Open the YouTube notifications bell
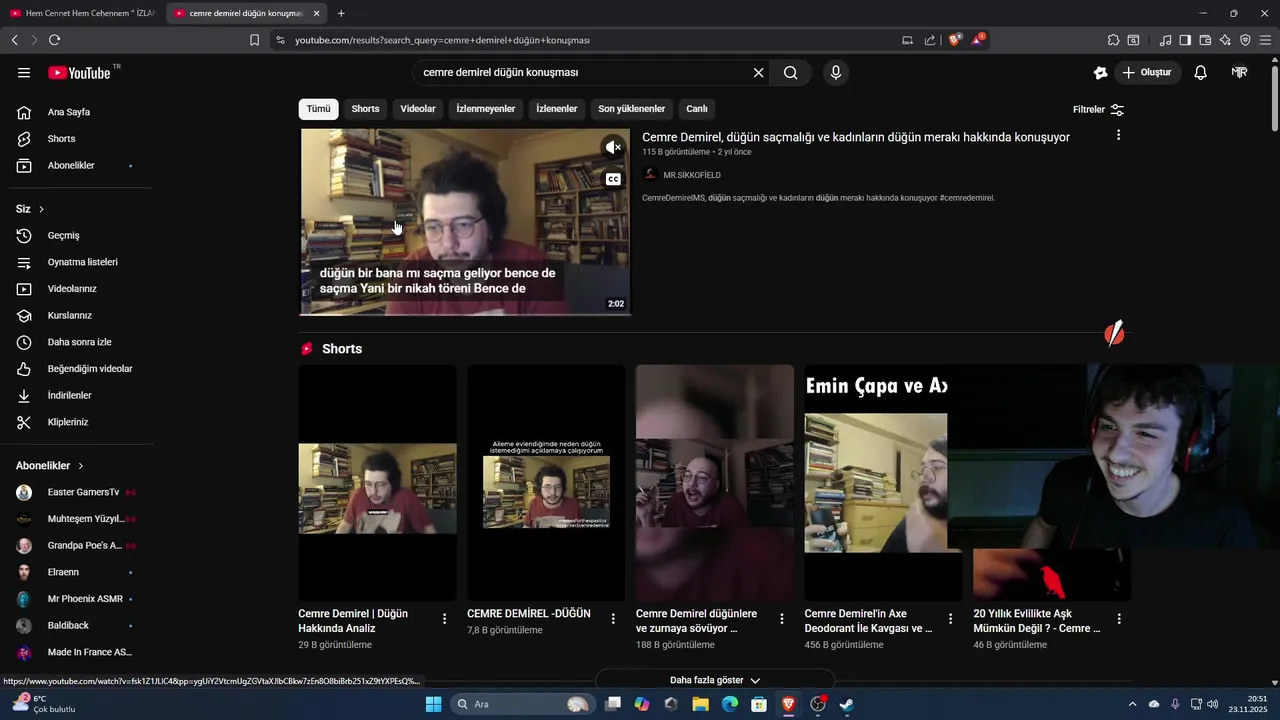The height and width of the screenshot is (720, 1280). pos(1201,72)
